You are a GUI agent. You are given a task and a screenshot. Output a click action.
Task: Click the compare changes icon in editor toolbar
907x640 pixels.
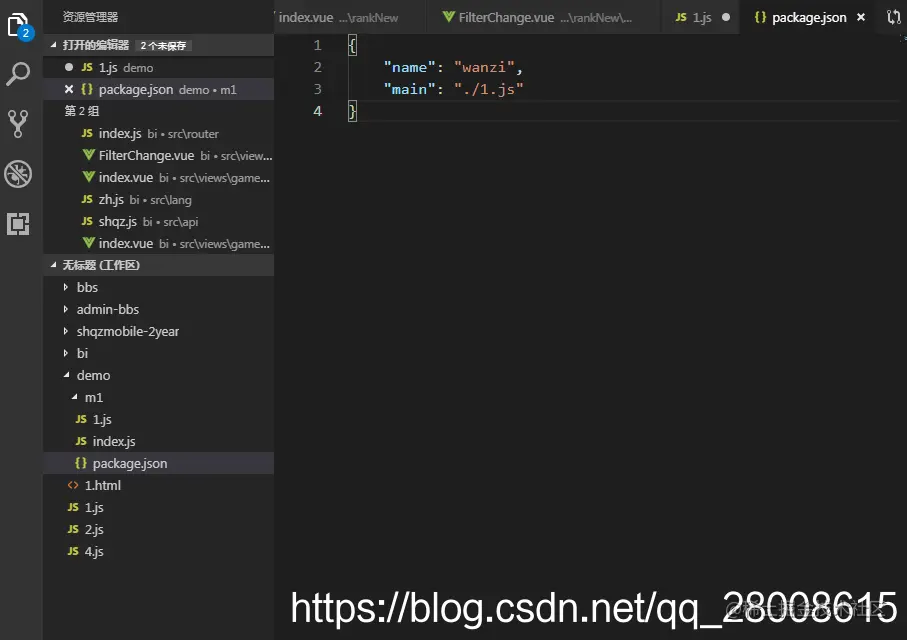coord(894,17)
